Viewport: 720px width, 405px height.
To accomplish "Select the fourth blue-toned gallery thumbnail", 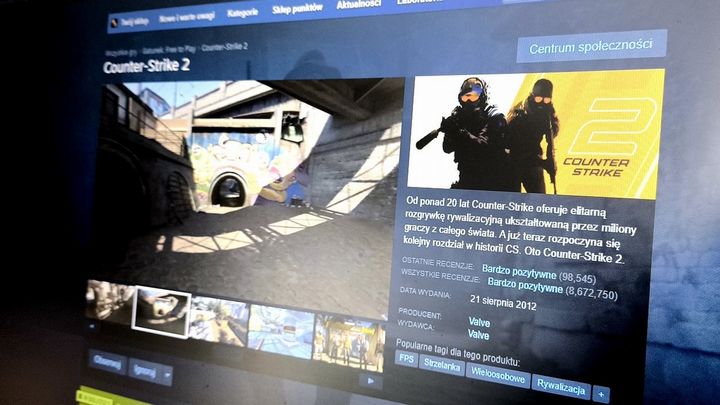I will click(x=281, y=333).
